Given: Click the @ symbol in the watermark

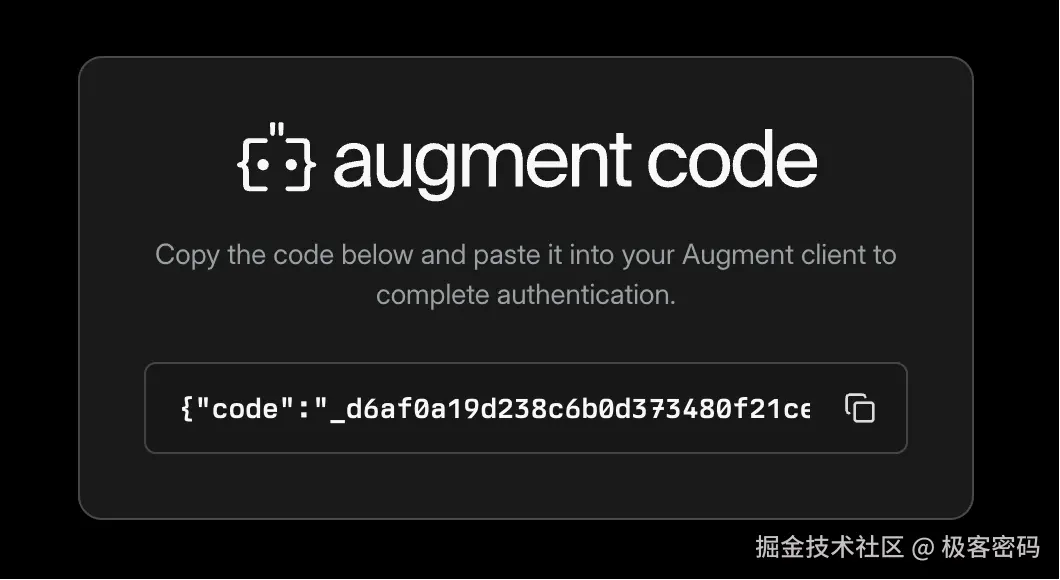Looking at the screenshot, I should 923,548.
